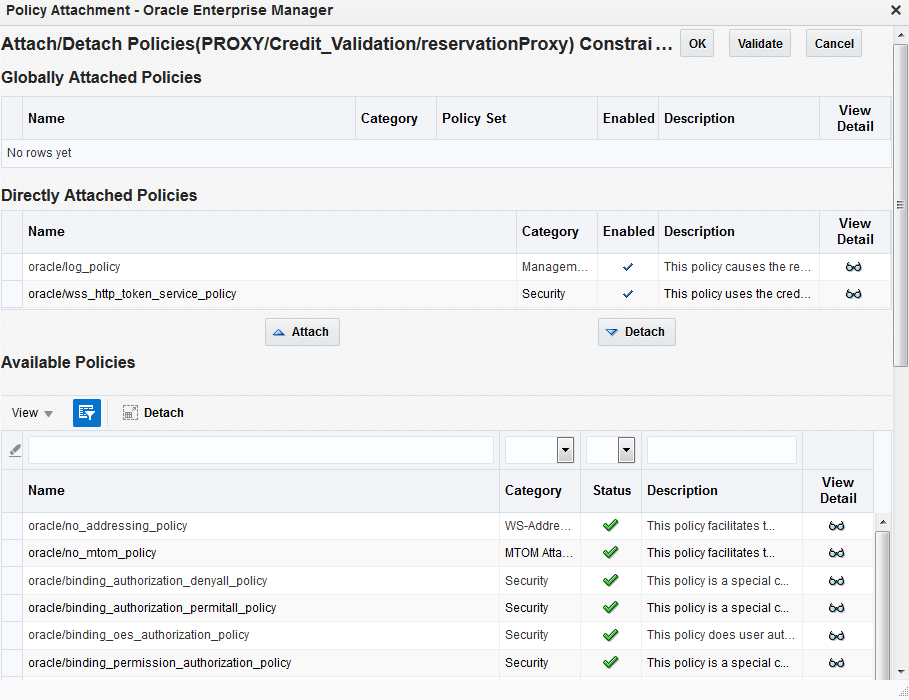Image resolution: width=909 pixels, height=700 pixels.
Task: Select oracle/binding_permission_authorization_policy row
Action: click(x=437, y=662)
